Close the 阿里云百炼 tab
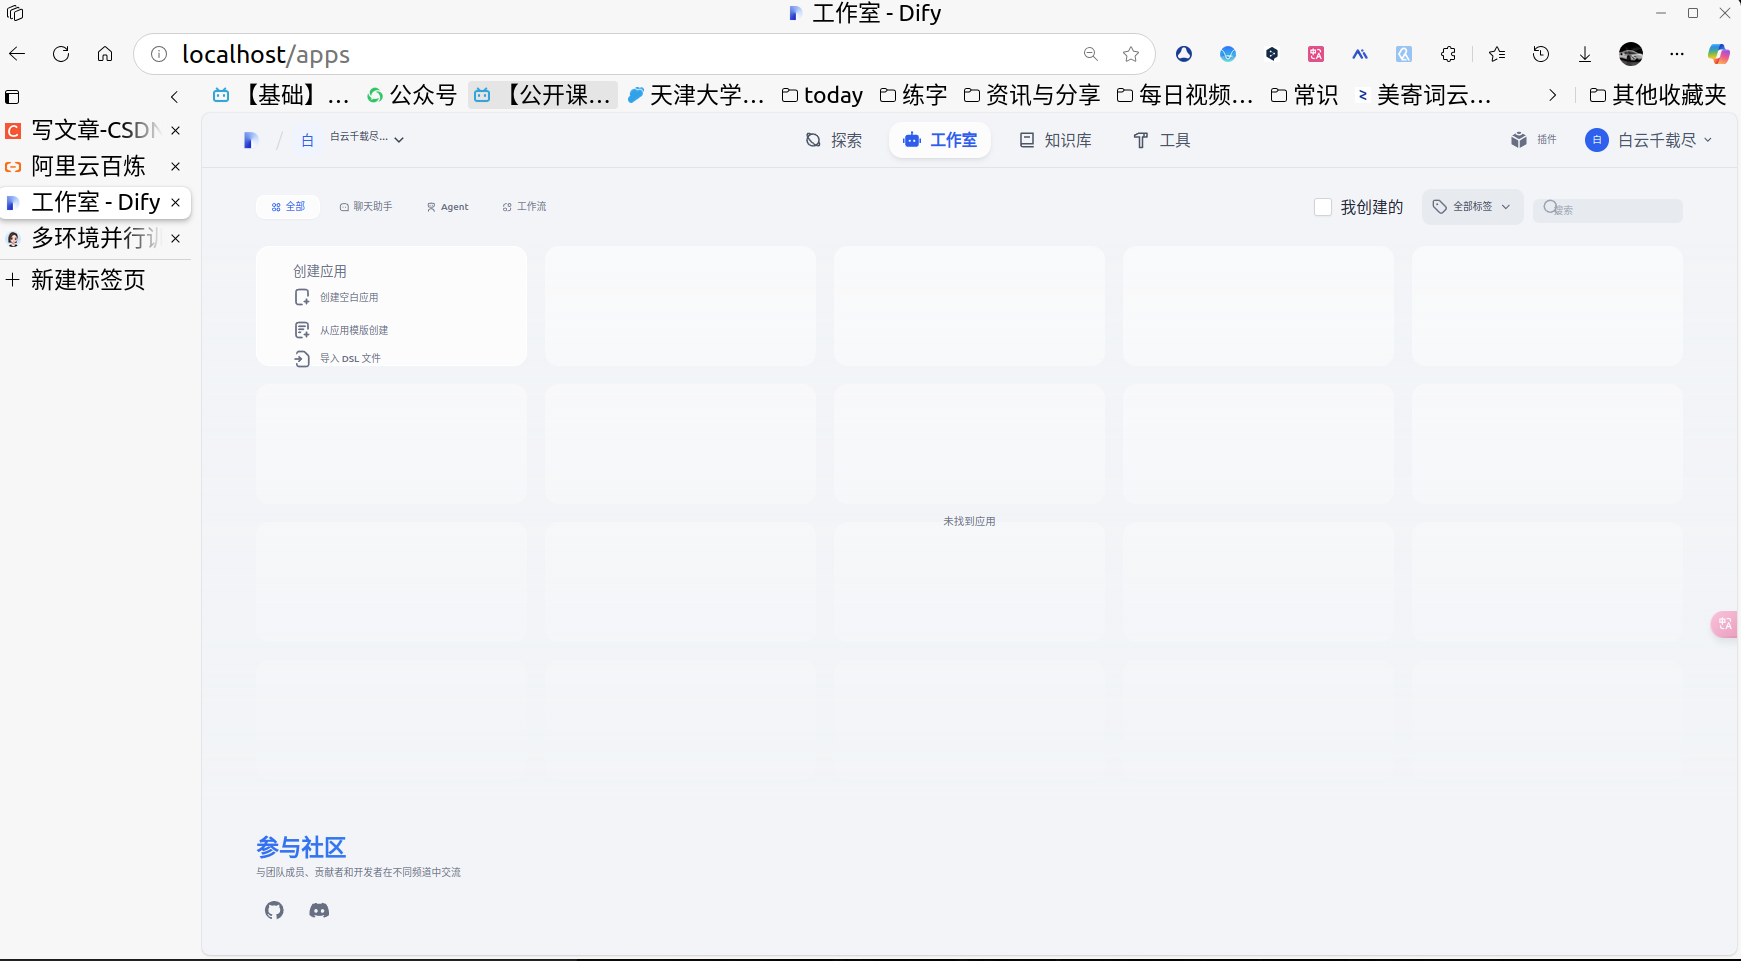 tap(175, 166)
